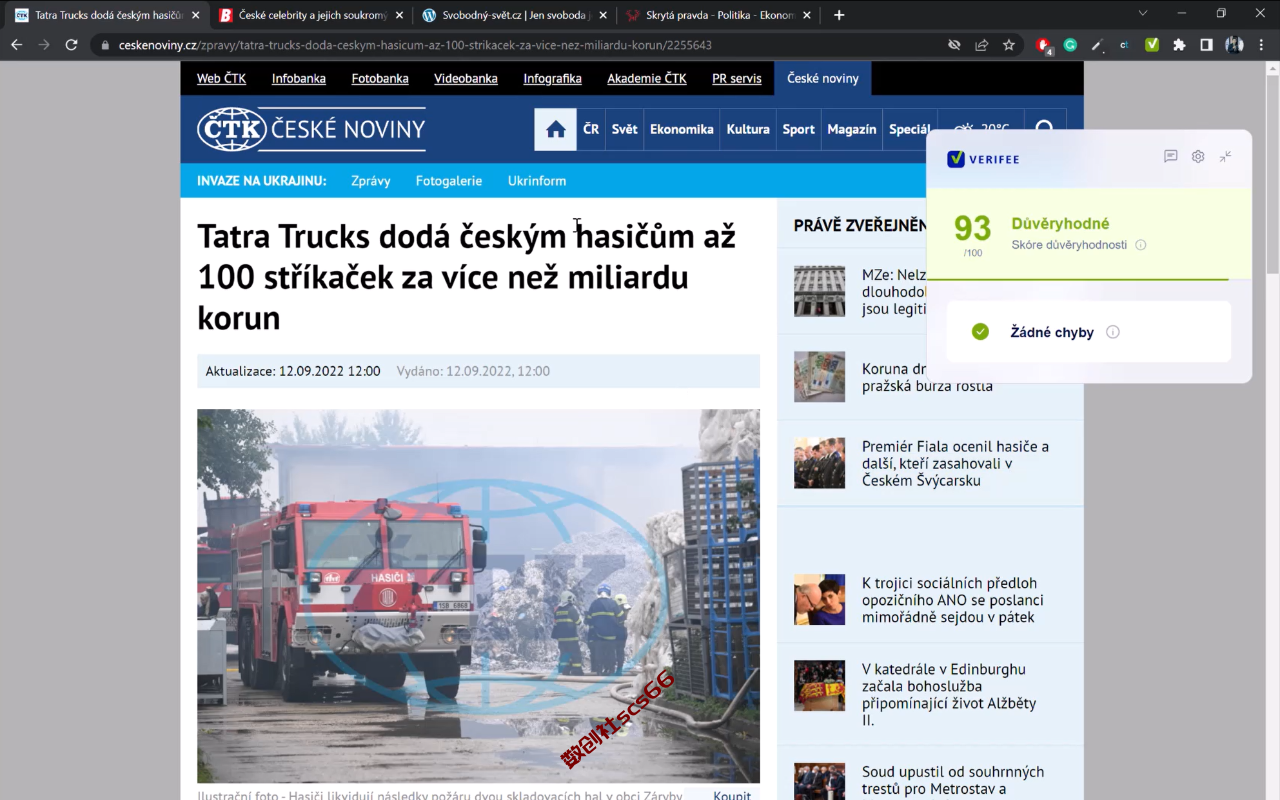
Task: Go to Svět news section
Action: [x=625, y=129]
